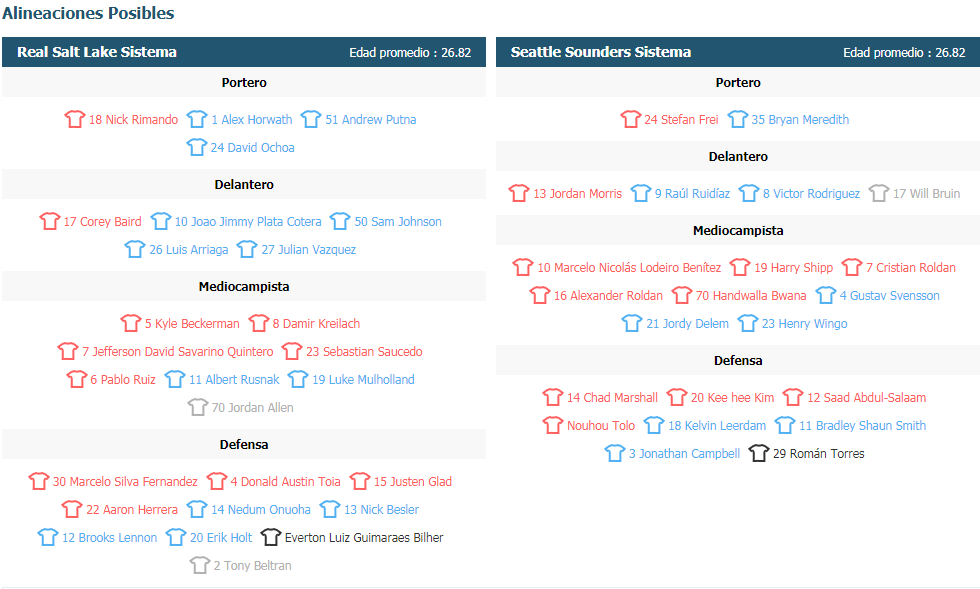The image size is (980, 589).
Task: Click the red jersey icon next to Nouhou Tolo
Action: click(x=552, y=425)
